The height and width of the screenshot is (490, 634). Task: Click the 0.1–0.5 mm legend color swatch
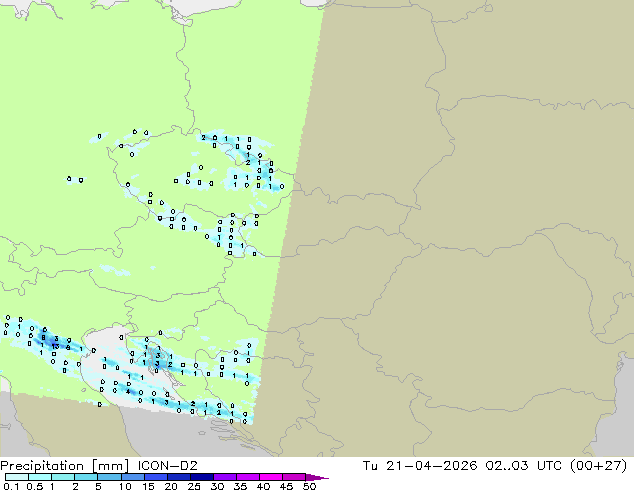point(17,477)
